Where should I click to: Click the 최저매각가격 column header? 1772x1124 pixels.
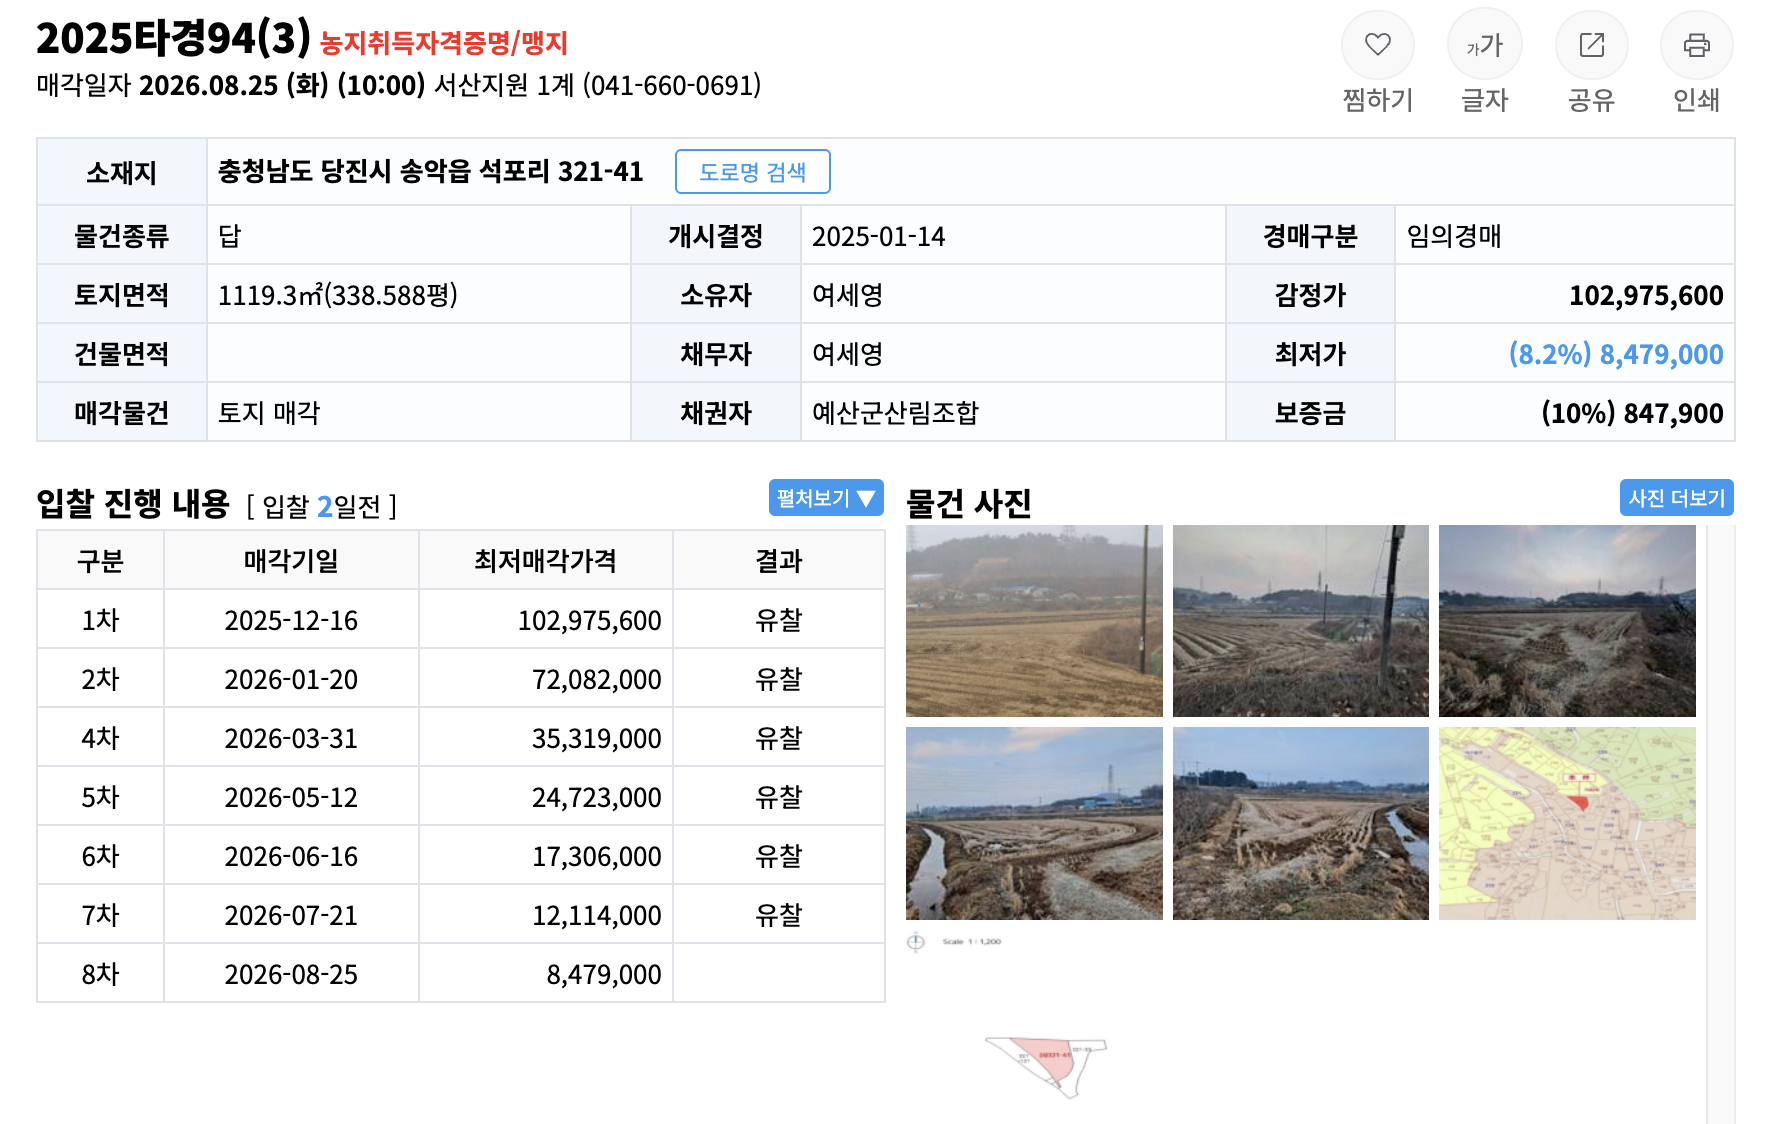tap(545, 561)
